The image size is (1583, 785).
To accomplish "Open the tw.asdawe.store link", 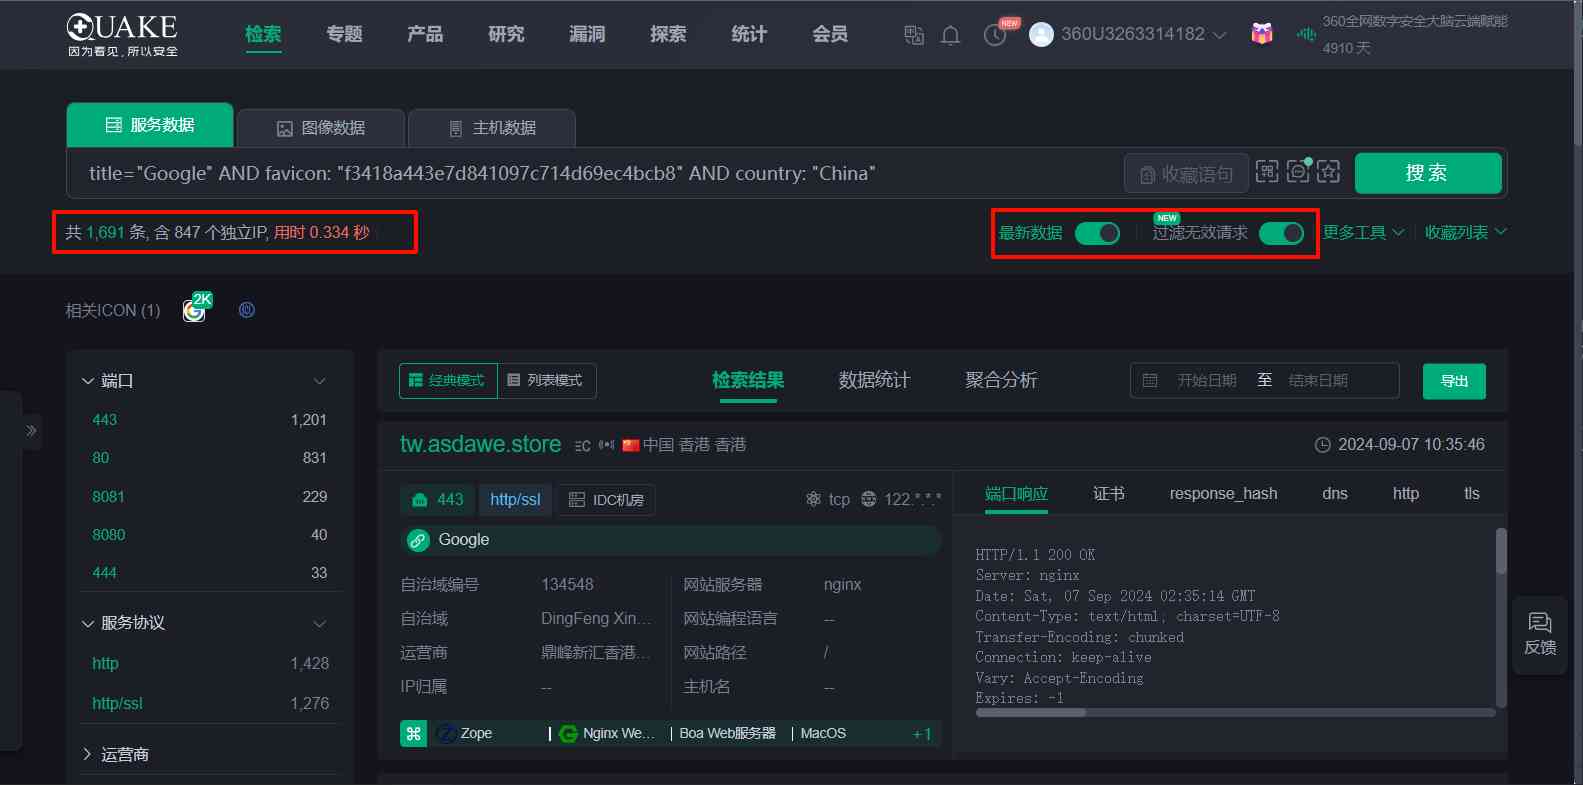I will click(x=480, y=445).
